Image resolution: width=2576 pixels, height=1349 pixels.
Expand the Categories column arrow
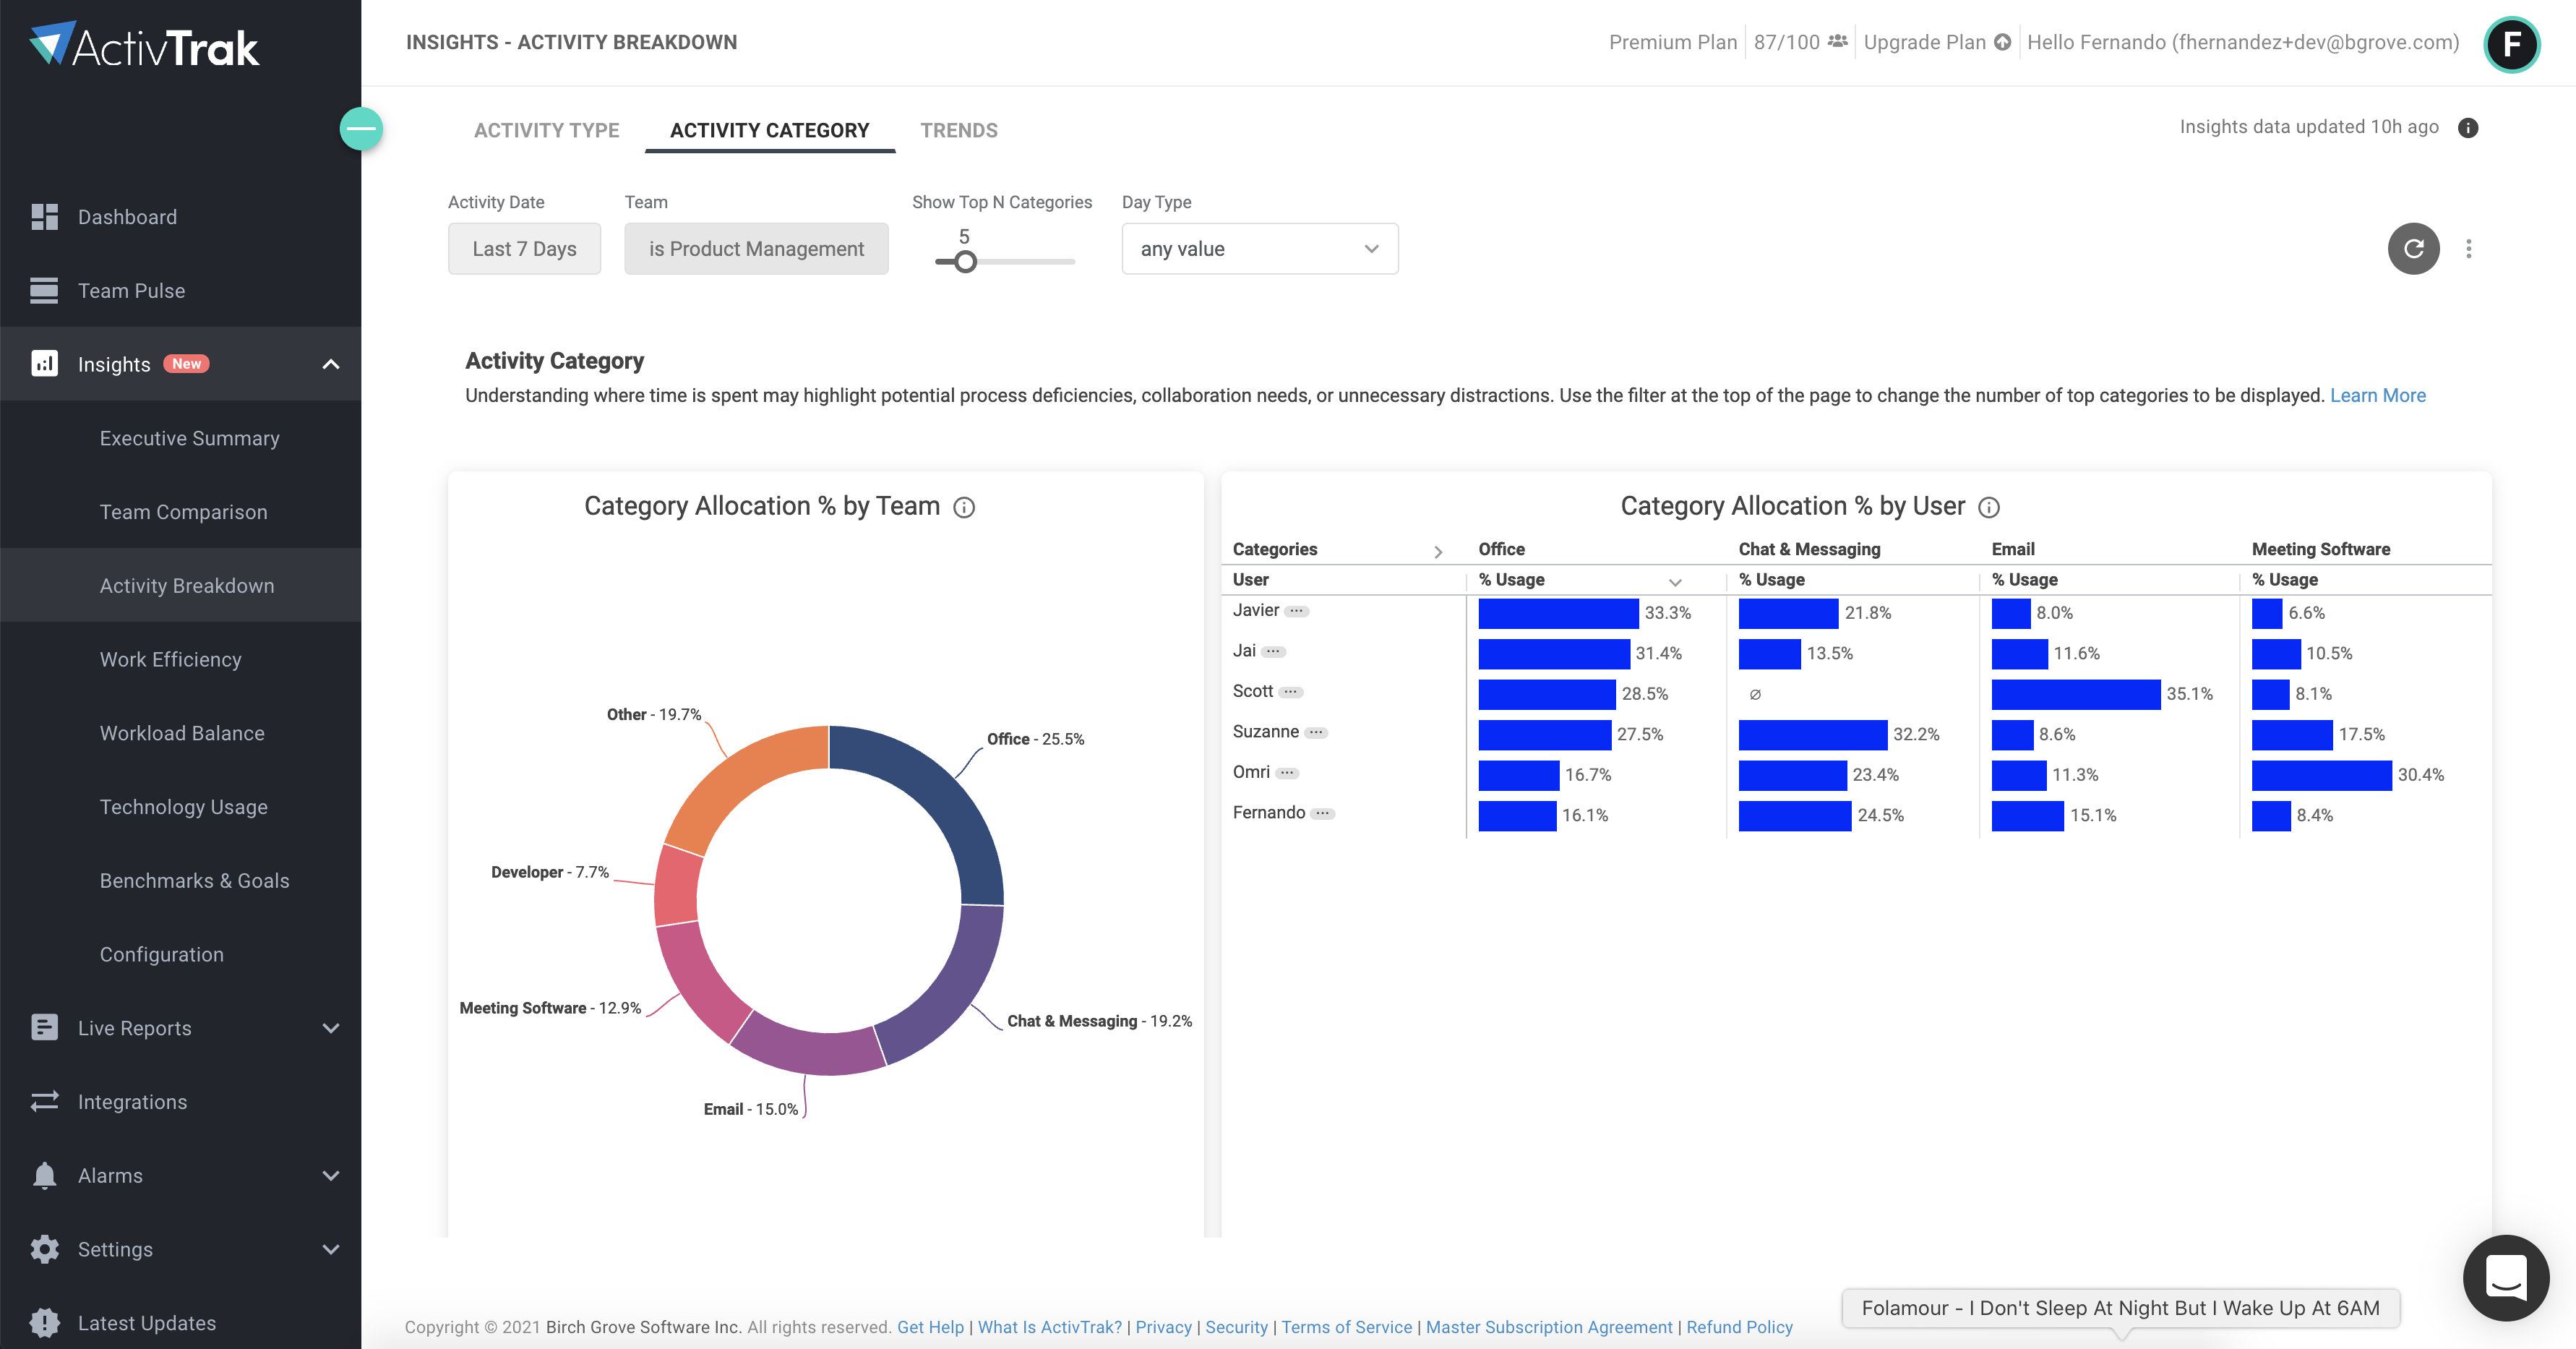coord(1438,552)
